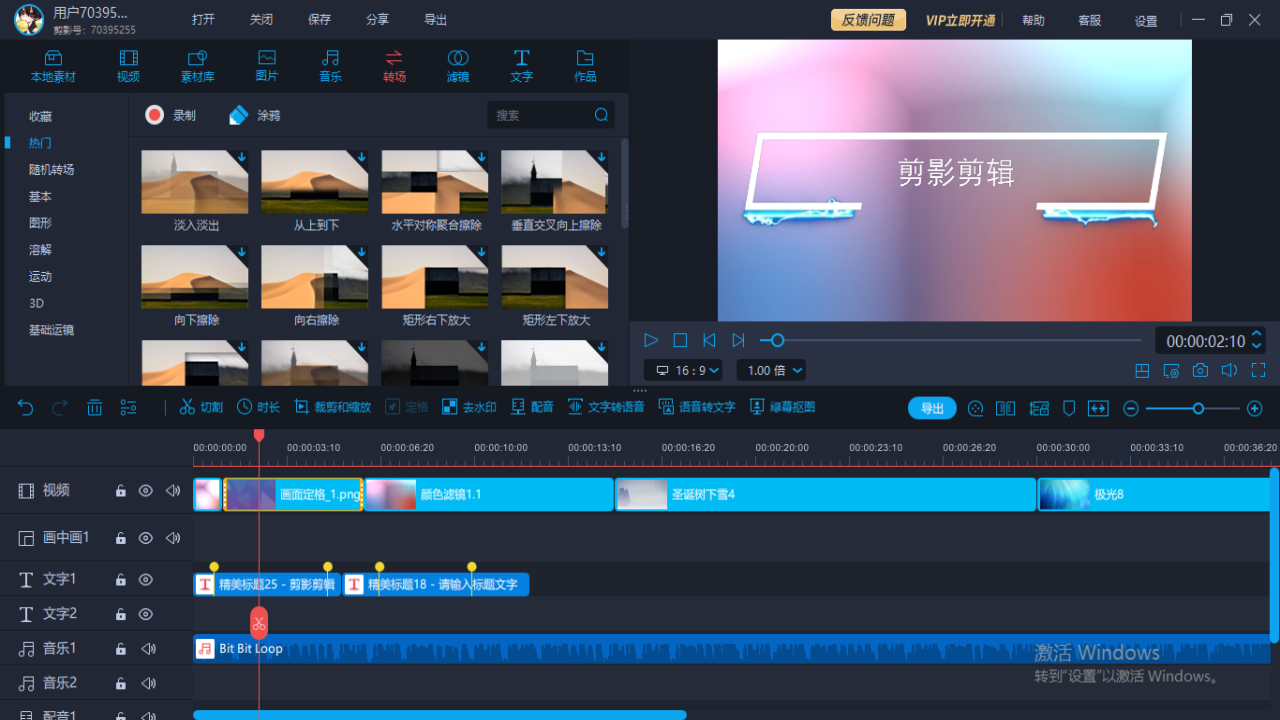Click the 反馈问题 feedback button

point(867,19)
